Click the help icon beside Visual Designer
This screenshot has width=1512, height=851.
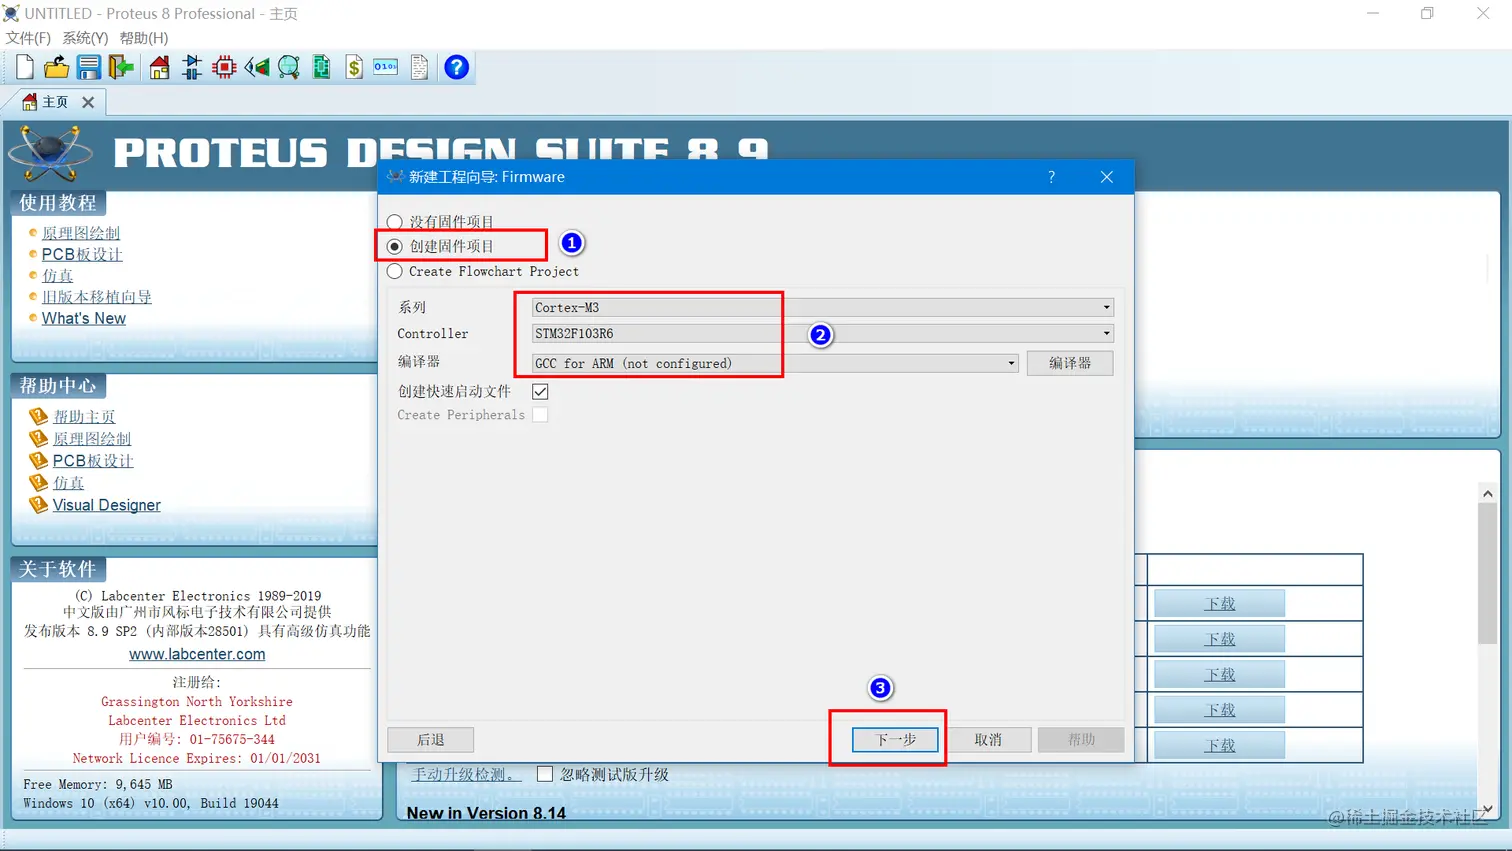[38, 504]
